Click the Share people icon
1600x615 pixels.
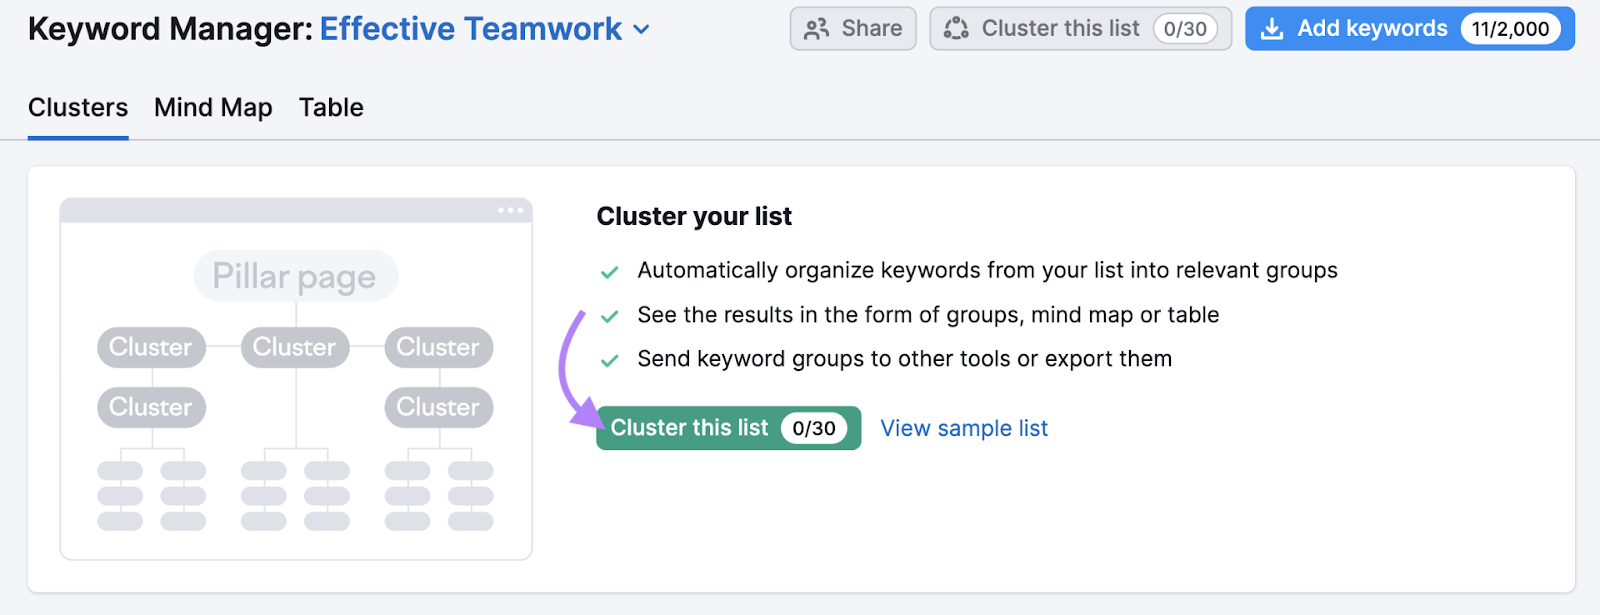point(816,29)
